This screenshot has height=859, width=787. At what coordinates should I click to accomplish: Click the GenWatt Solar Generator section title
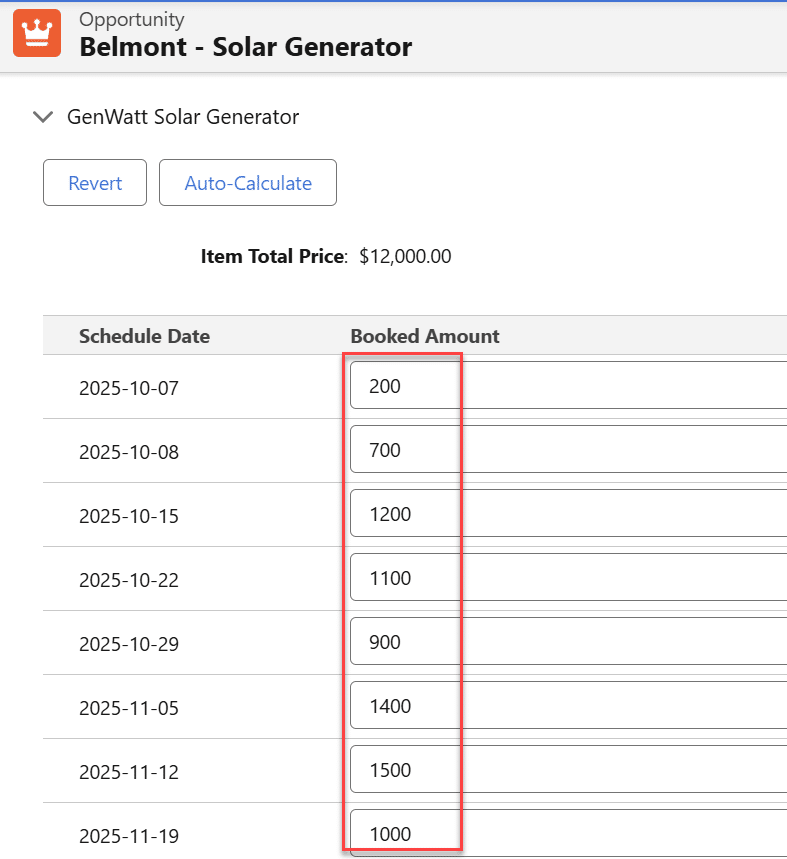point(183,117)
